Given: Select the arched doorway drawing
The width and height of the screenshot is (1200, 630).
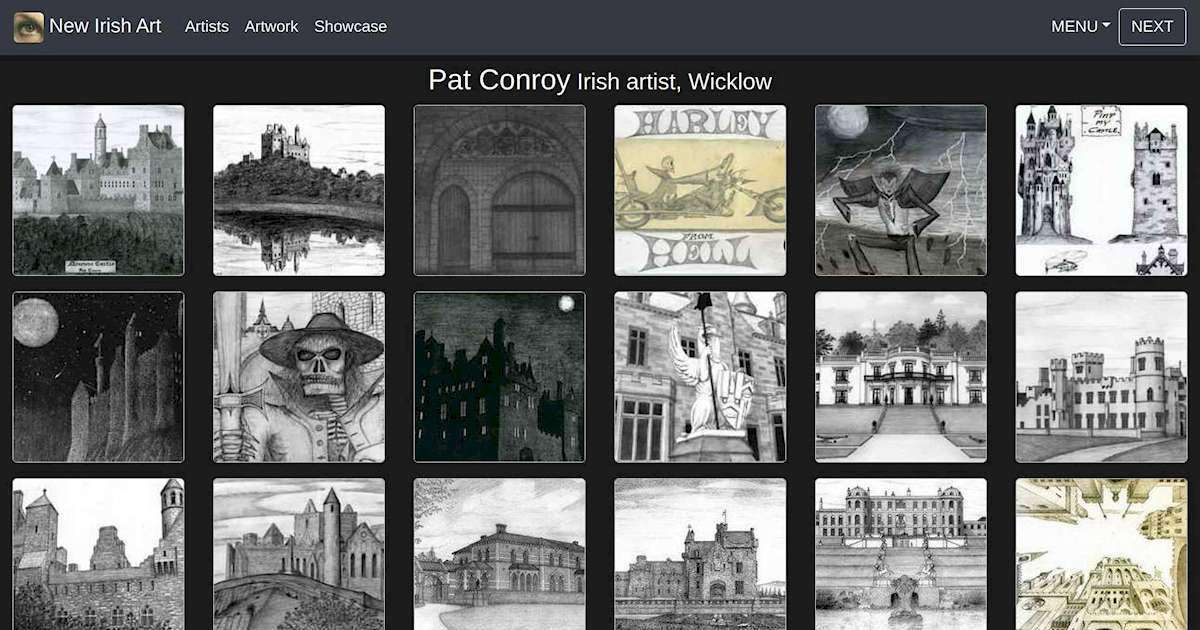Looking at the screenshot, I should pyautogui.click(x=499, y=188).
